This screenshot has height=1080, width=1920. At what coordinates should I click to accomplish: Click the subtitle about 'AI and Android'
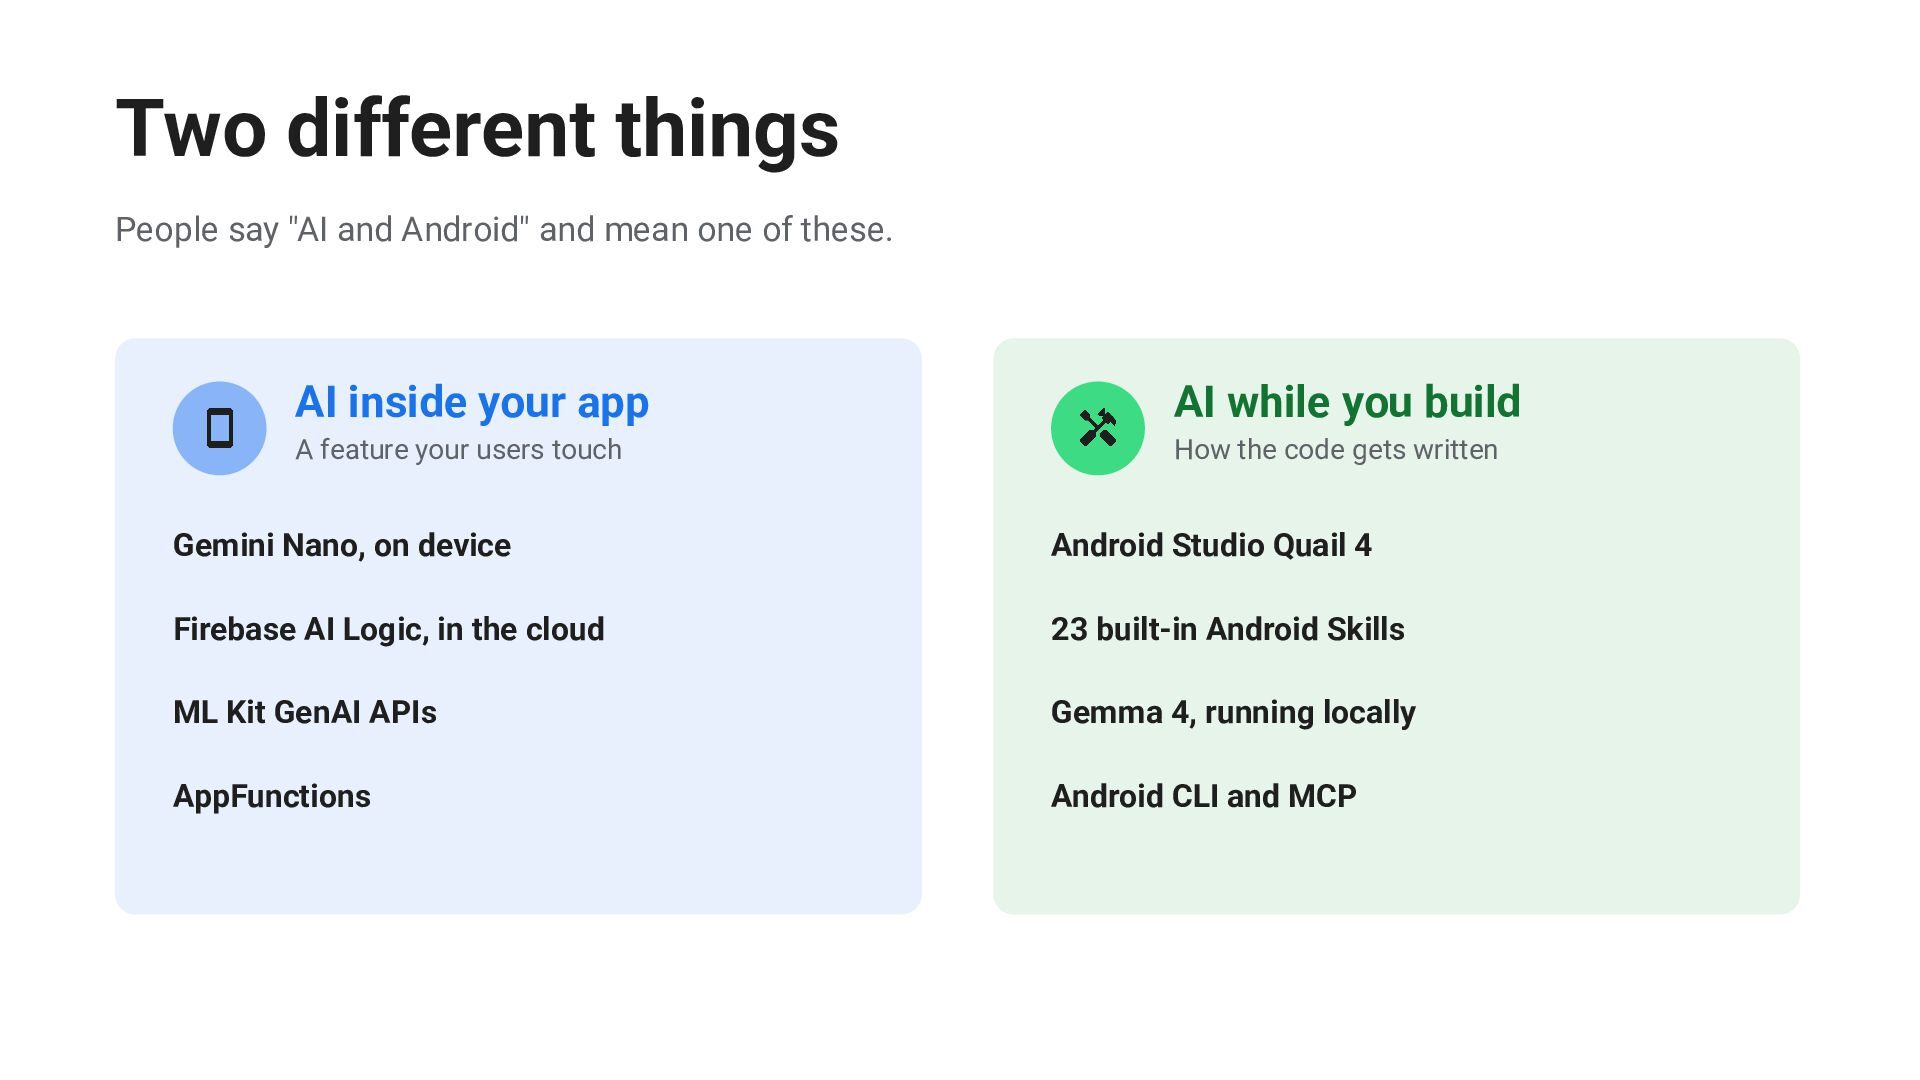tap(504, 230)
